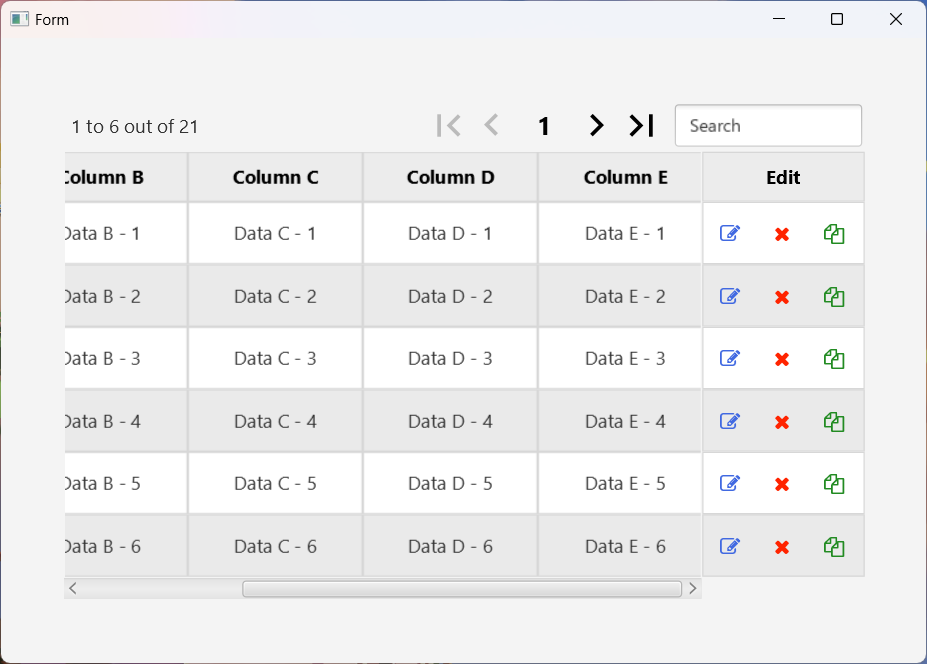Duplicate row 6 with the green copy icon
This screenshot has height=664, width=927.
[x=834, y=546]
